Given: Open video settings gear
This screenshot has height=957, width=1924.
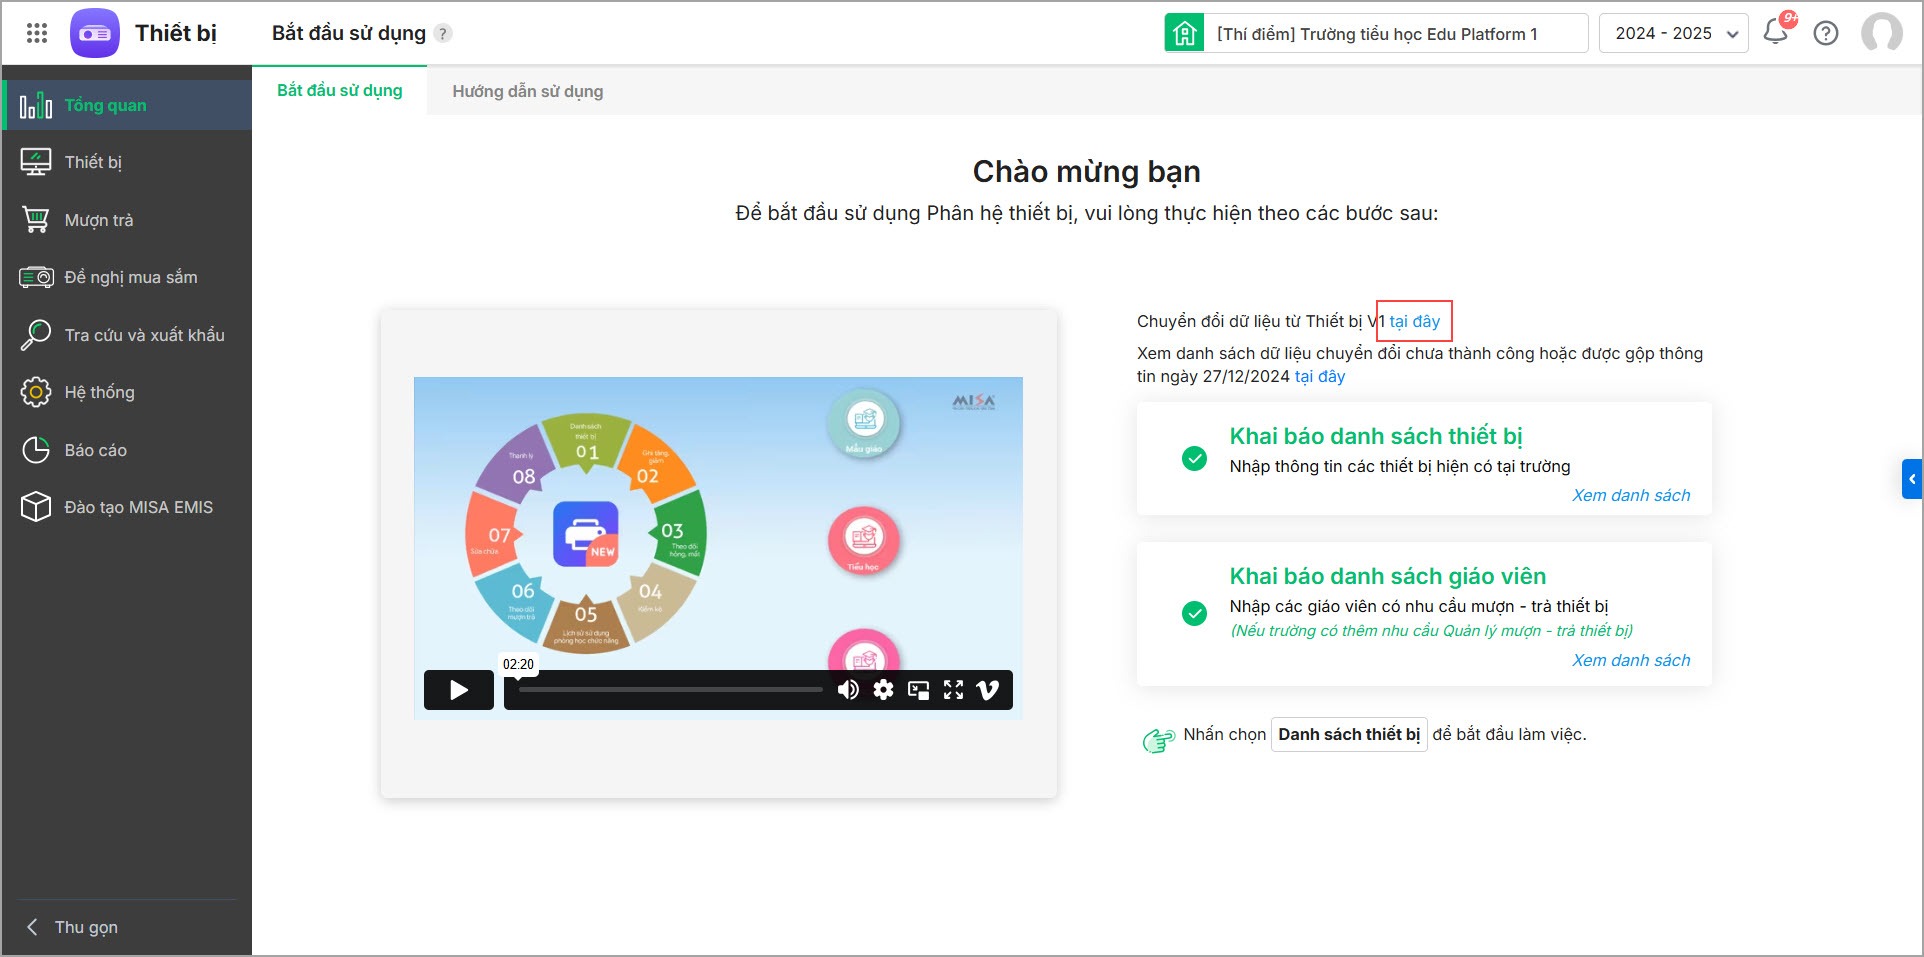Looking at the screenshot, I should (883, 689).
